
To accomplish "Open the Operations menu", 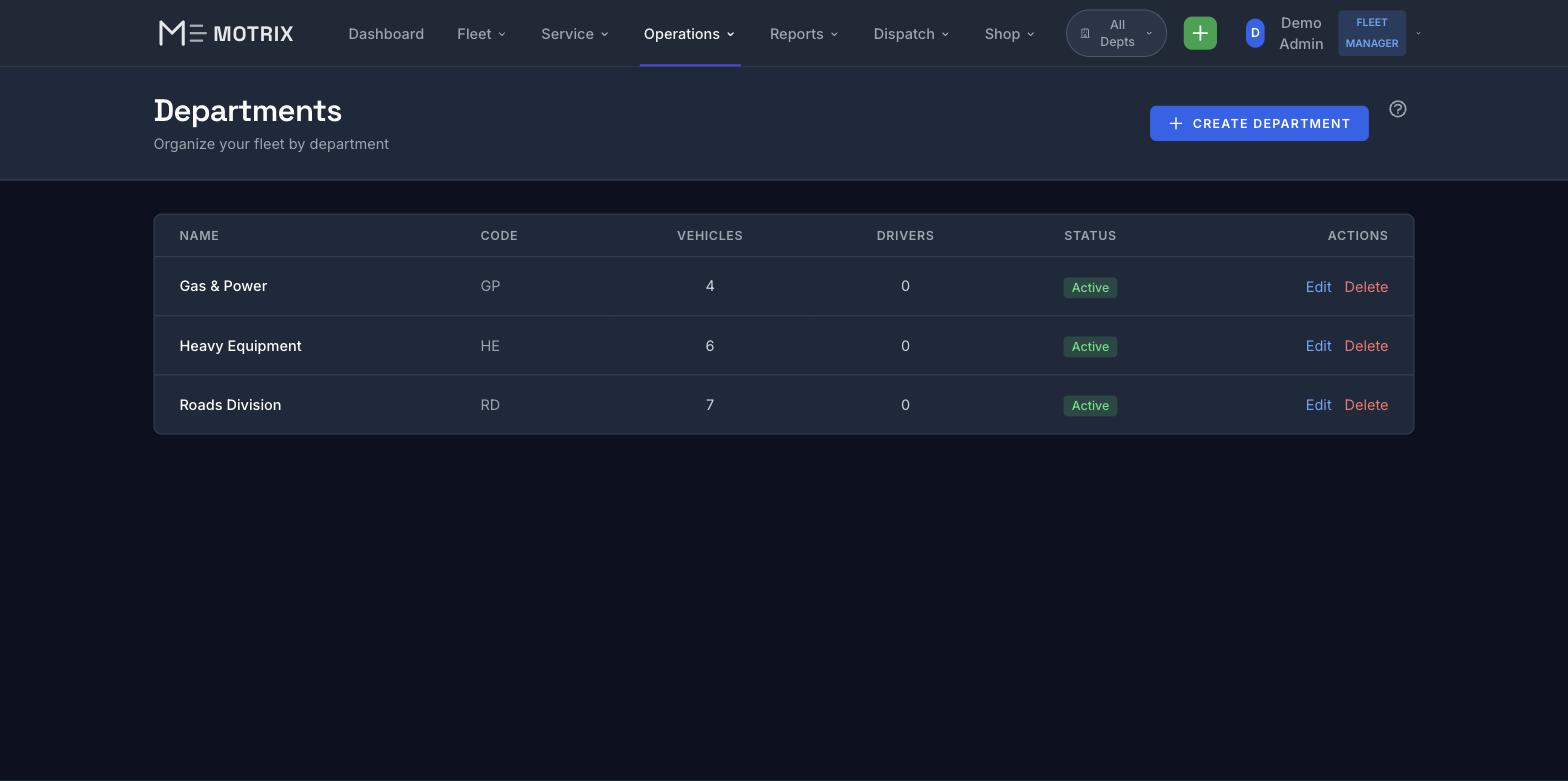I will point(690,33).
